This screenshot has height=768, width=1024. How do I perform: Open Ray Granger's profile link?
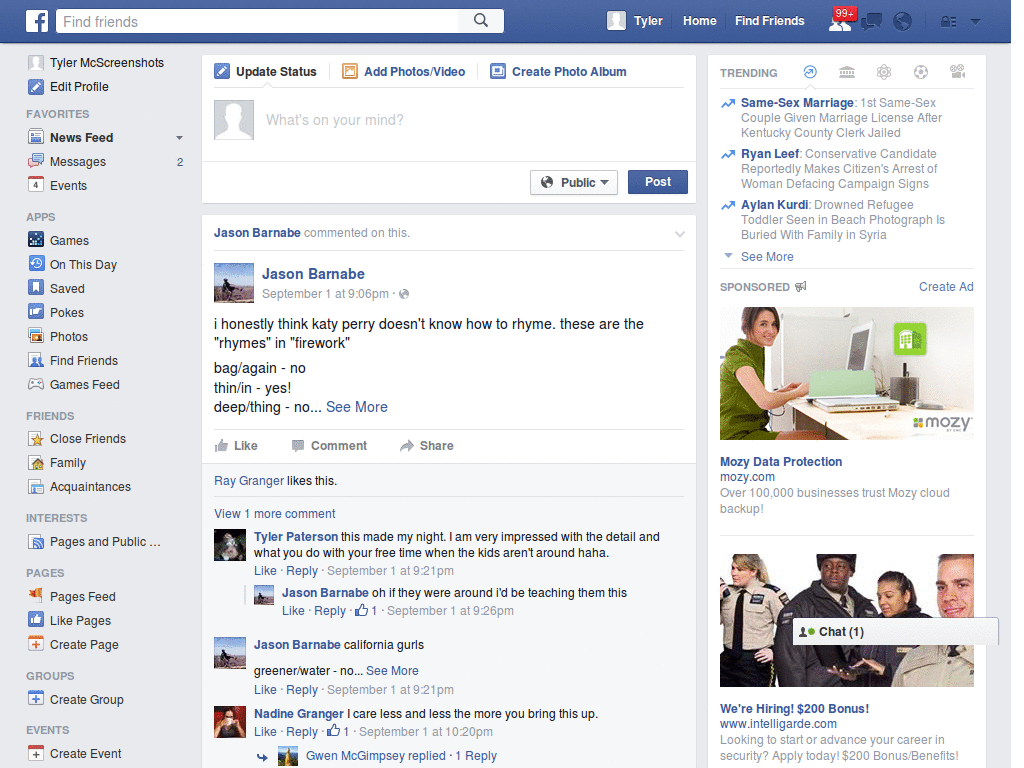[x=249, y=481]
